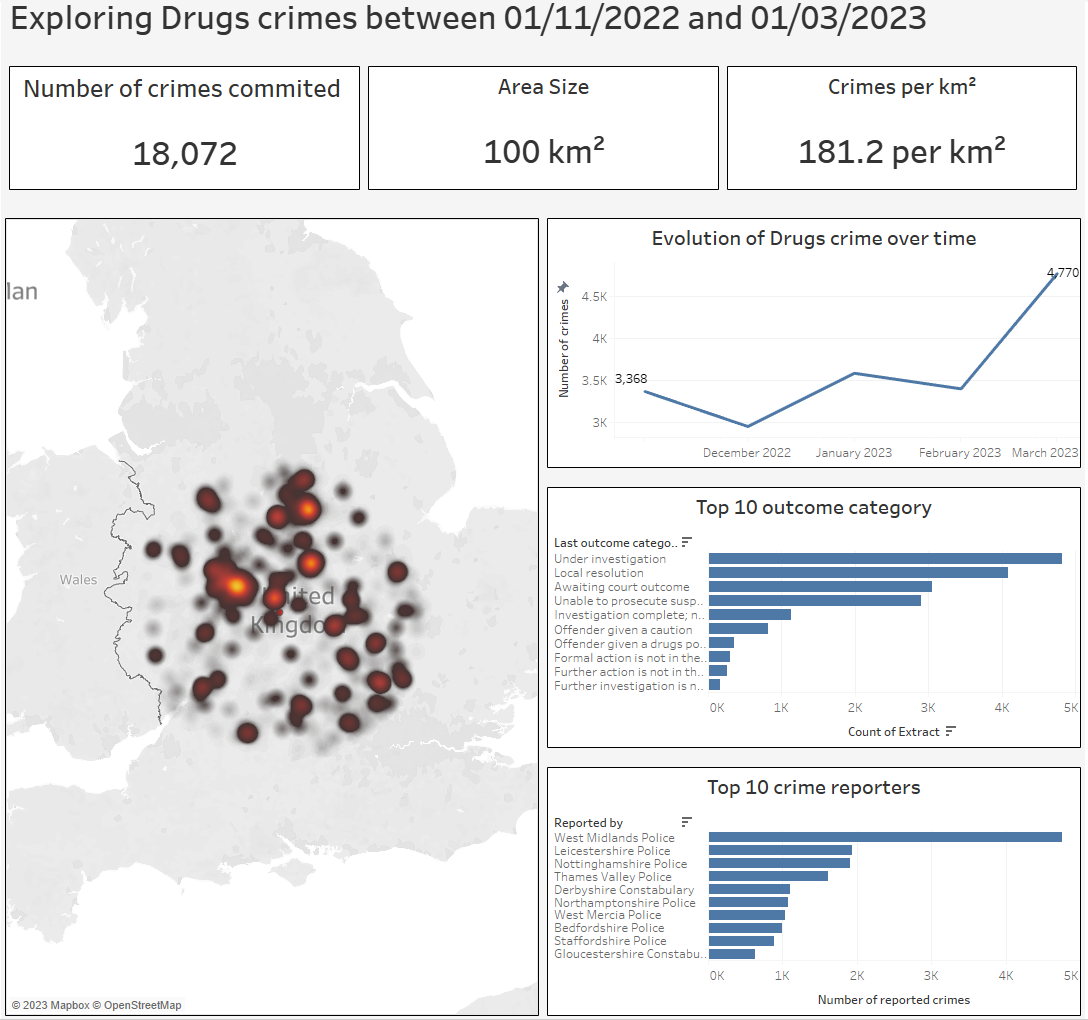Click the 18,072 crimes committed value
Viewport: 1088px width, 1020px height.
coord(185,154)
